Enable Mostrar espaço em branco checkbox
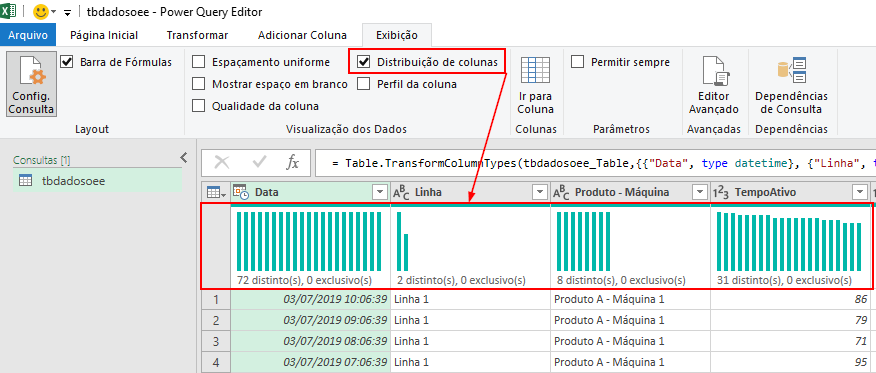 coord(198,84)
